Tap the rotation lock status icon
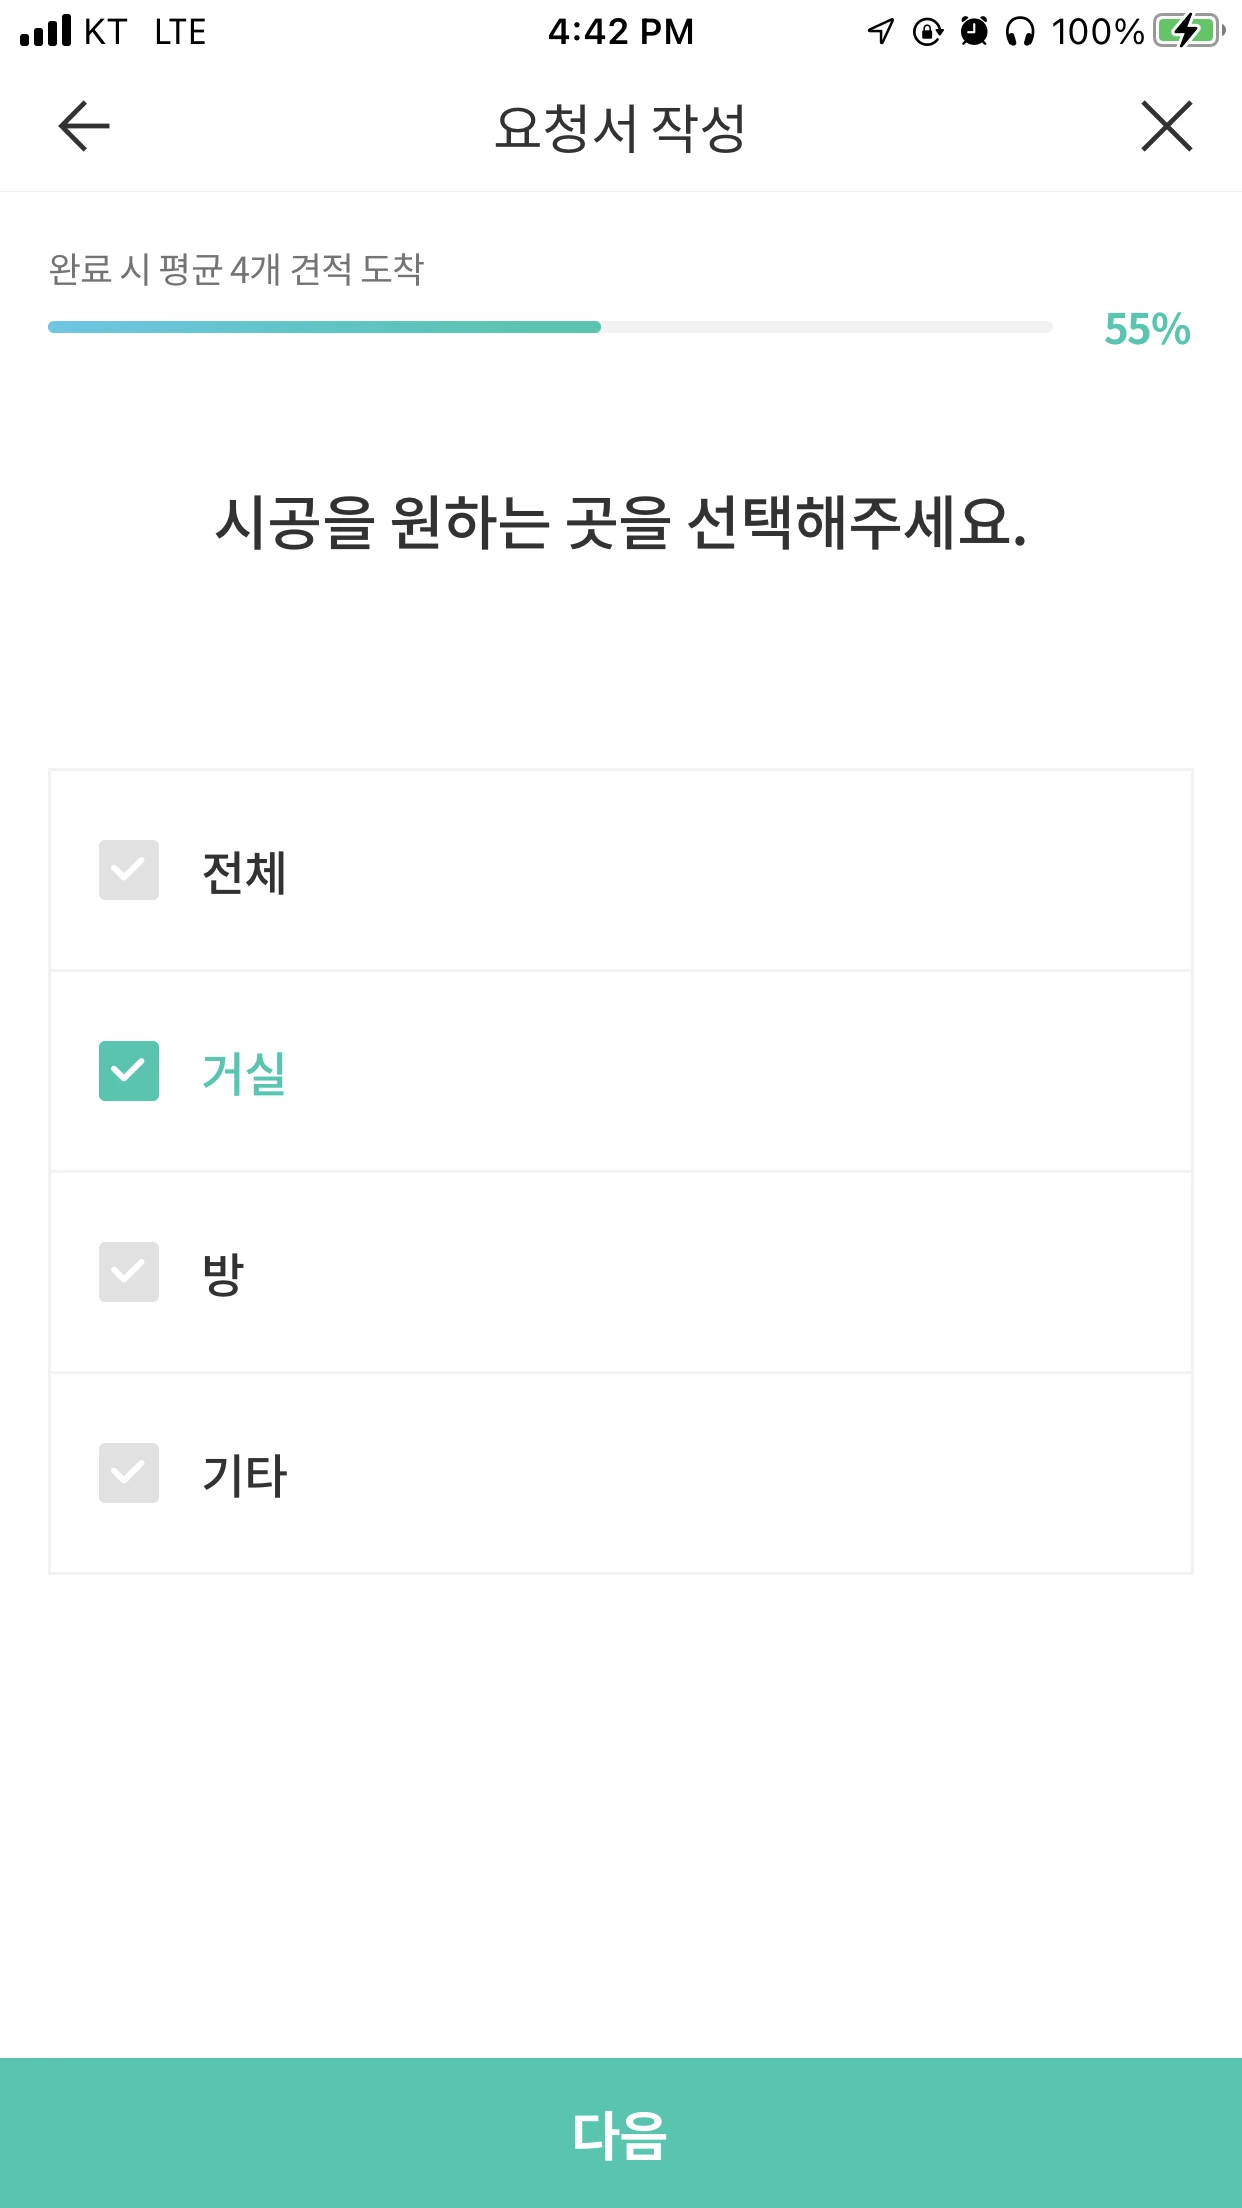Viewport: 1242px width, 2208px height. [x=928, y=32]
